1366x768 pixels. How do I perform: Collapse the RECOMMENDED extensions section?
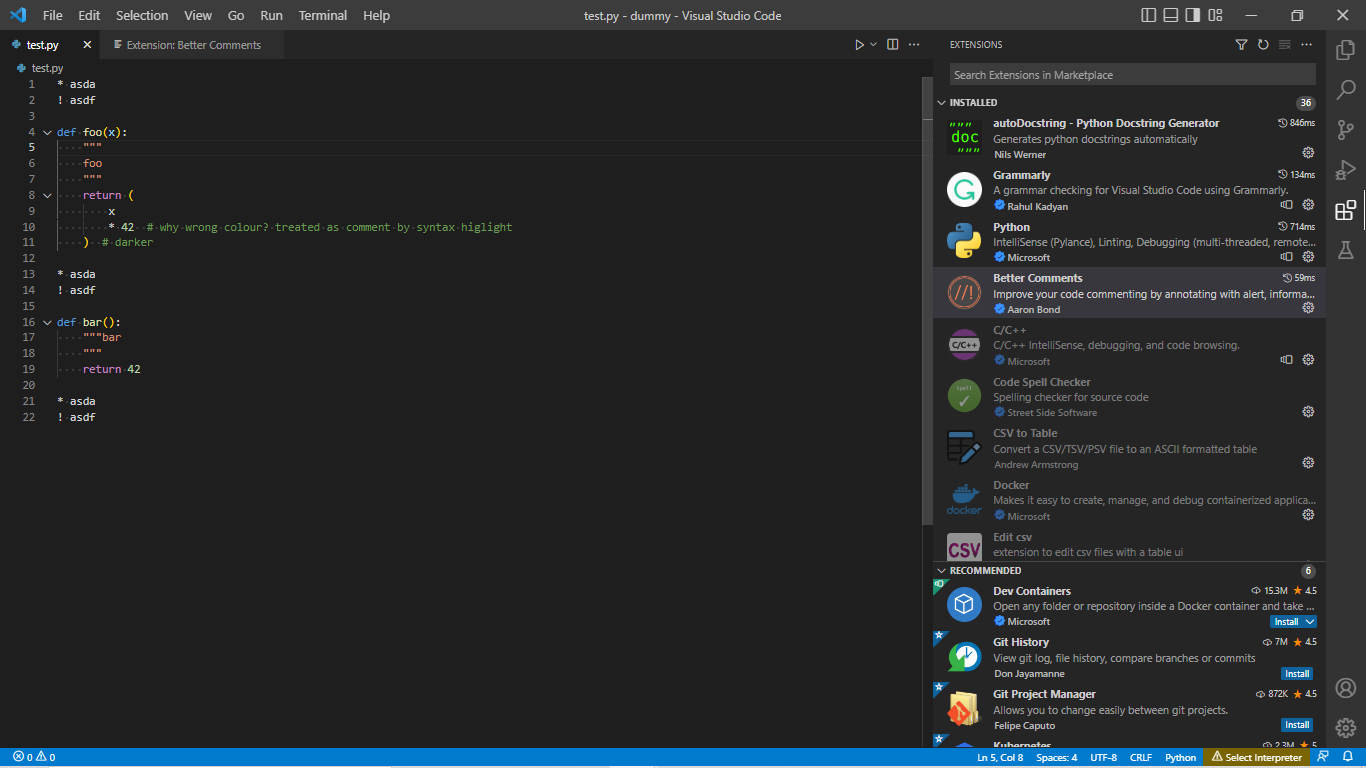[x=941, y=570]
